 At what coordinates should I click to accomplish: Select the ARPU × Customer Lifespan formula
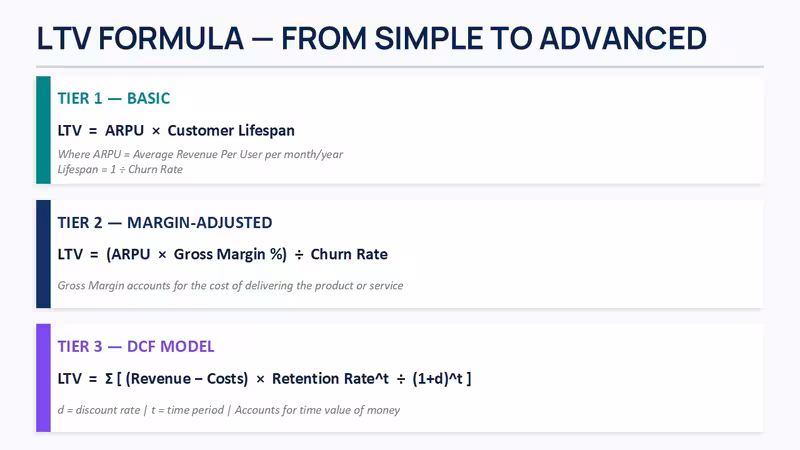point(176,131)
